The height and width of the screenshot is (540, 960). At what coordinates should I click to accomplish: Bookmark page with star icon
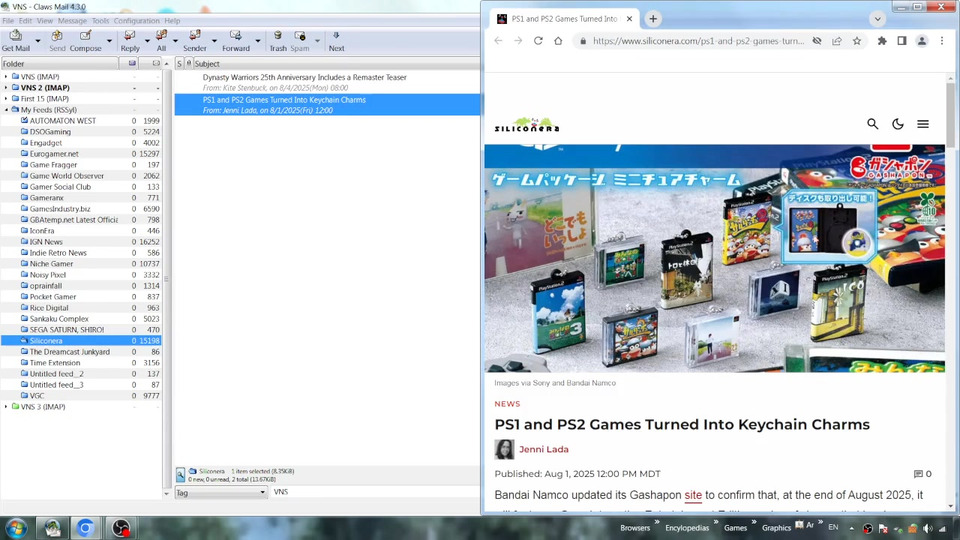click(x=857, y=41)
